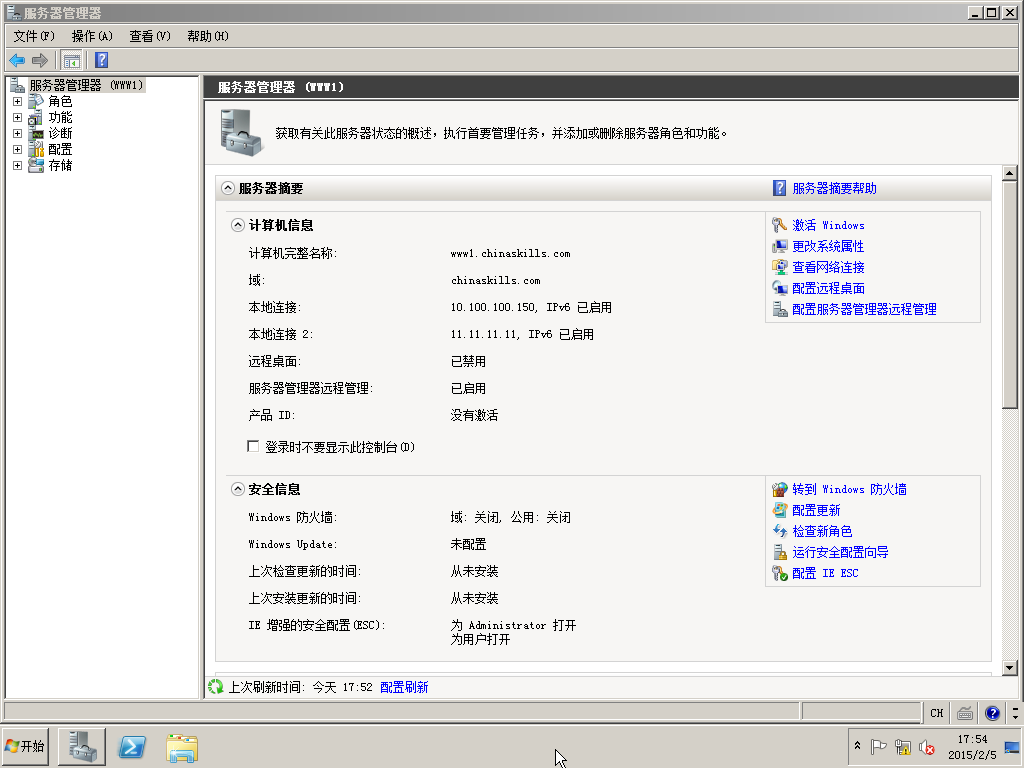
Task: Click the Action Center flag tray icon
Action: click(878, 747)
